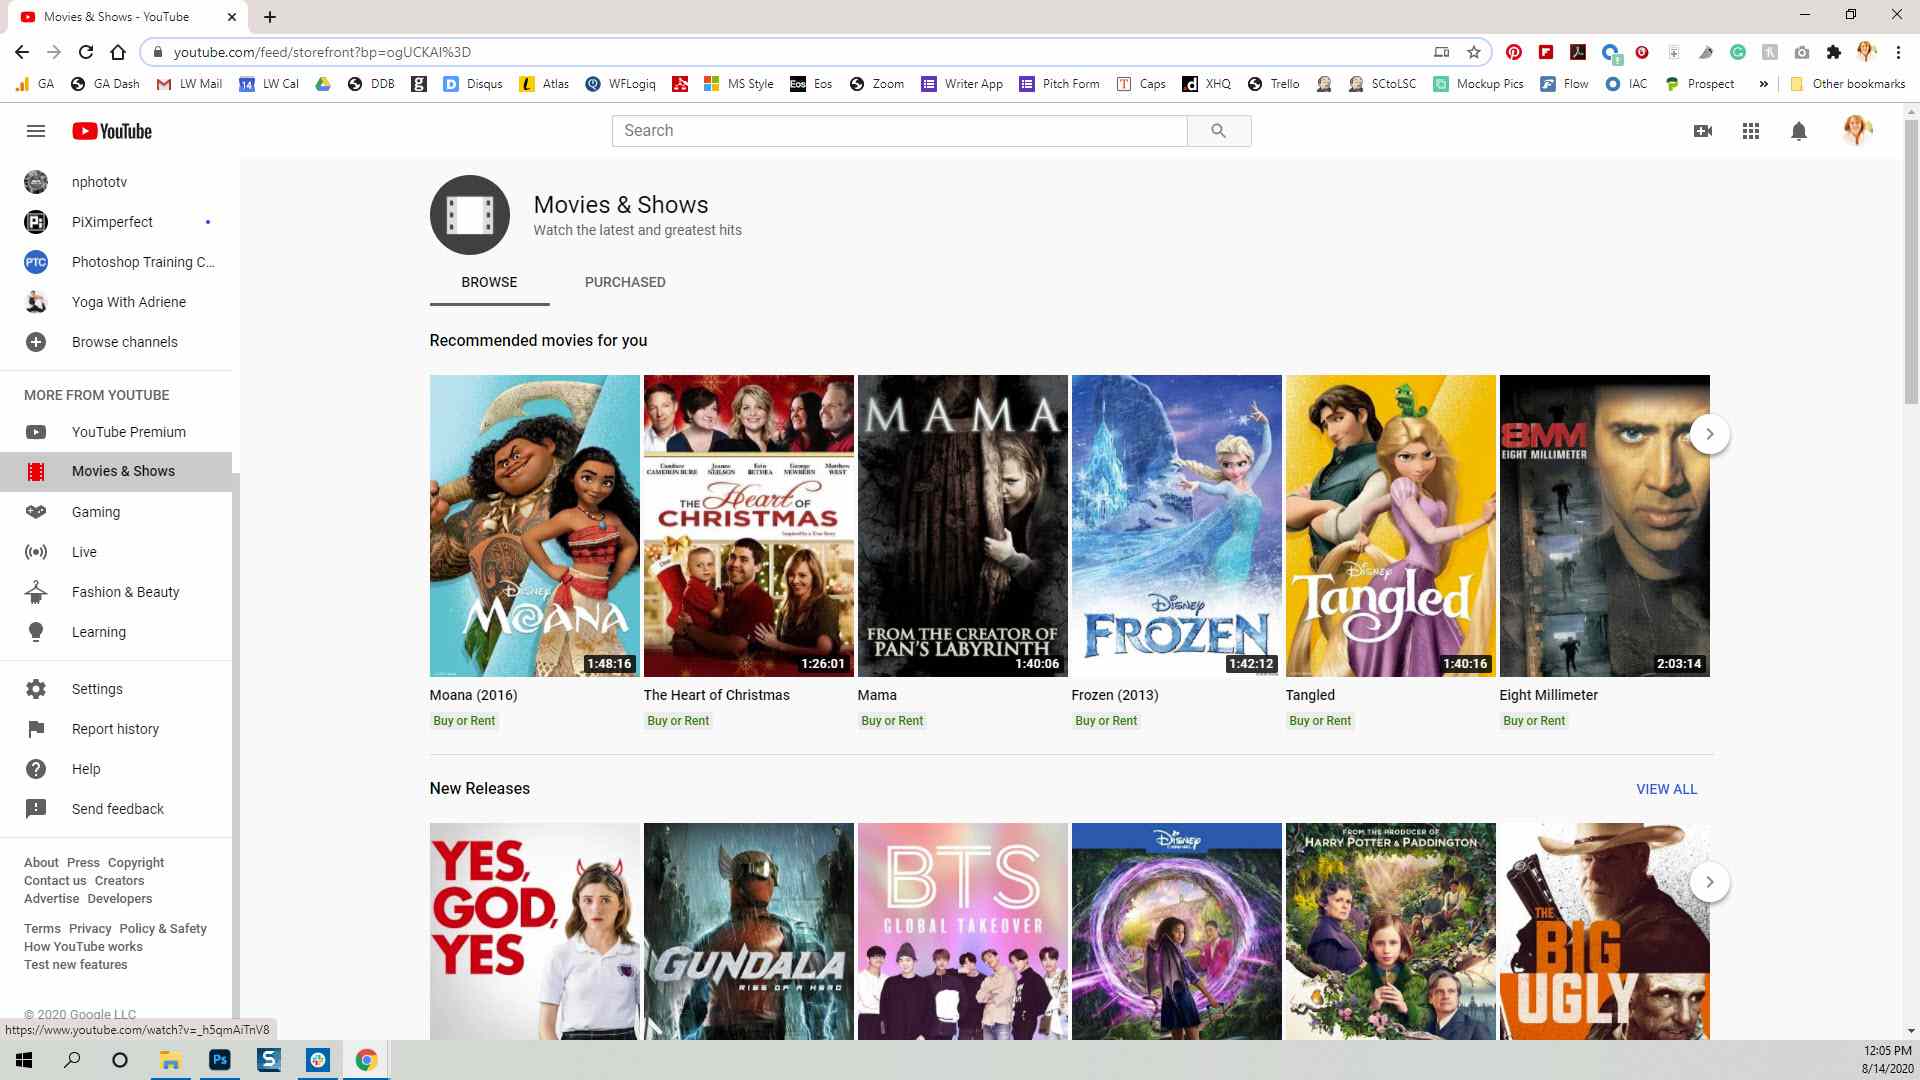This screenshot has height=1080, width=1920.
Task: Open File Explorer from the Windows taskbar
Action: [170, 1060]
